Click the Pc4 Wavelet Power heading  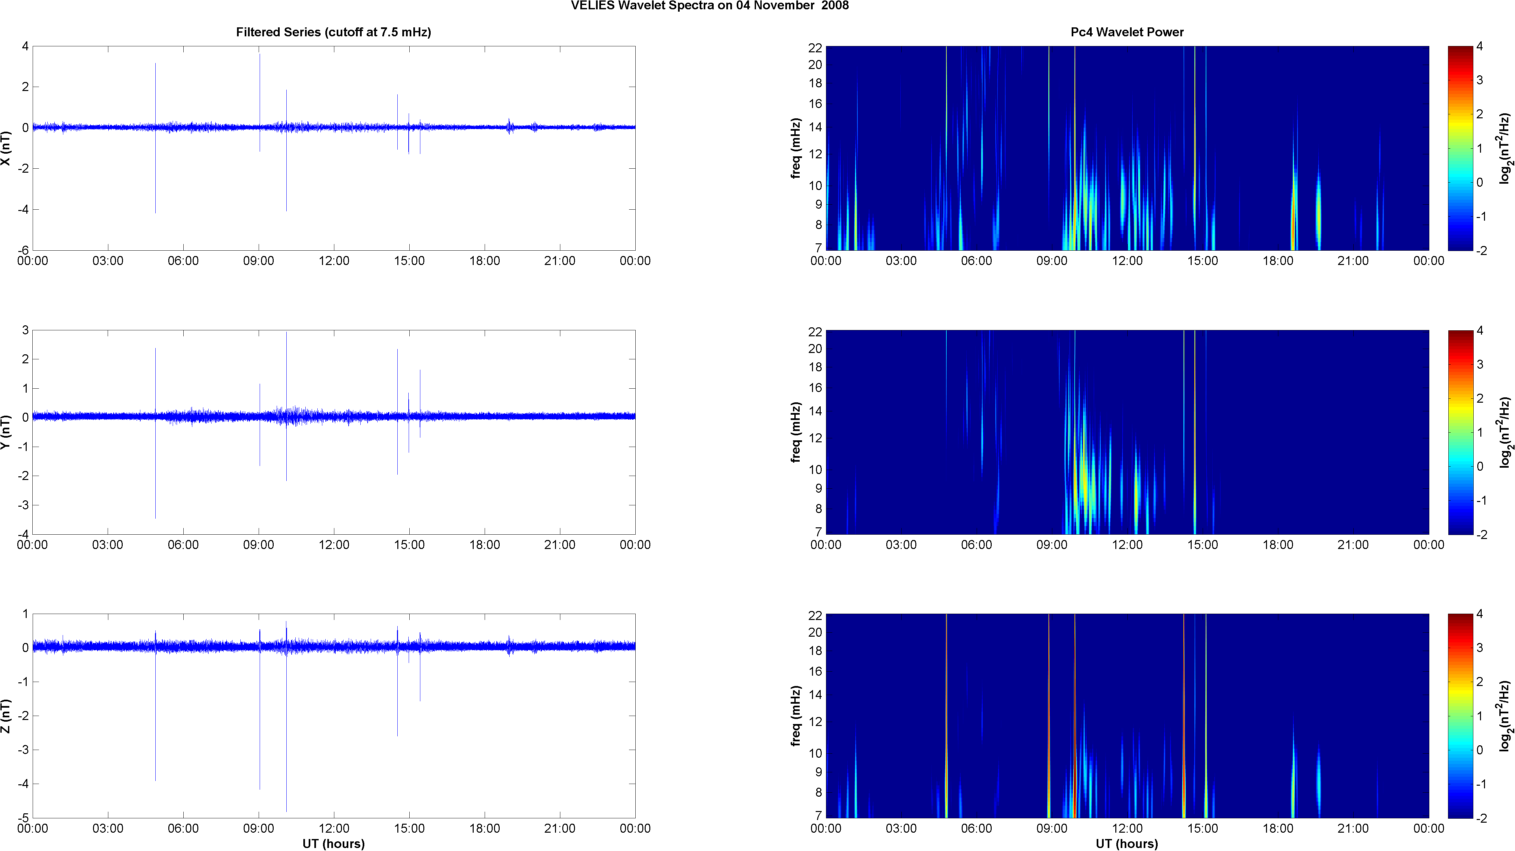tap(1127, 32)
